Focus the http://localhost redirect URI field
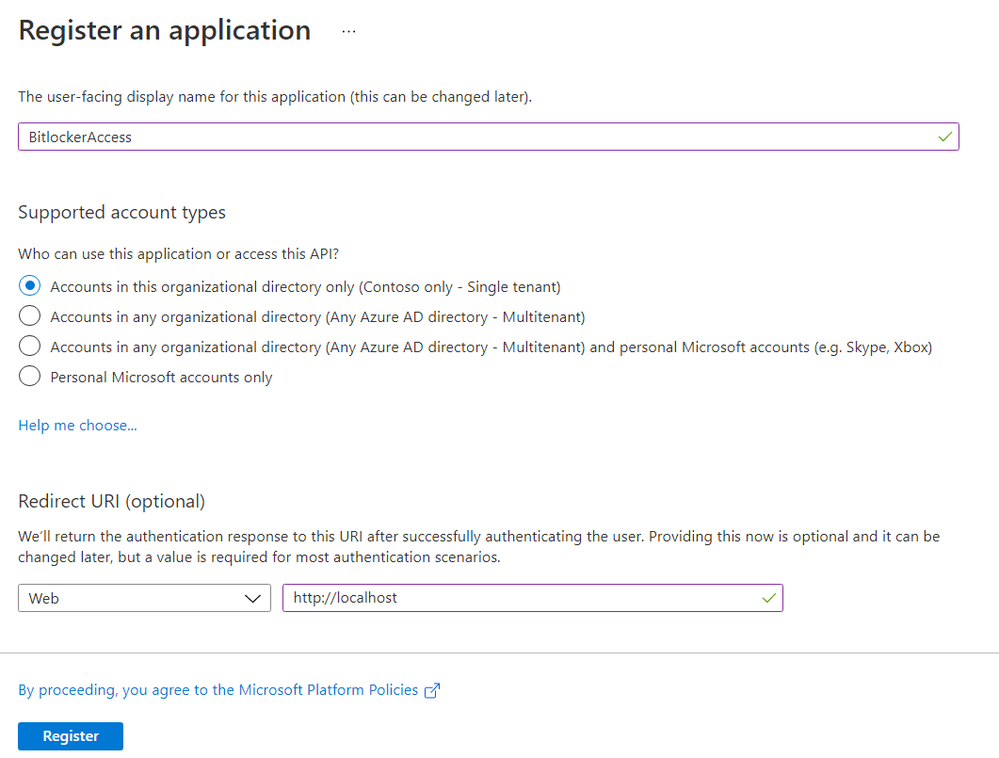The height and width of the screenshot is (758, 999). [x=520, y=598]
